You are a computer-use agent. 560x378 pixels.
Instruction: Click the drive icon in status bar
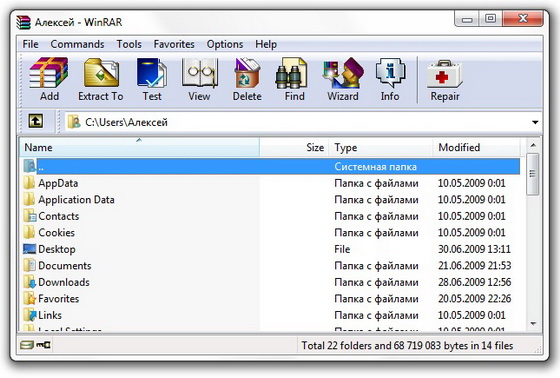27,345
